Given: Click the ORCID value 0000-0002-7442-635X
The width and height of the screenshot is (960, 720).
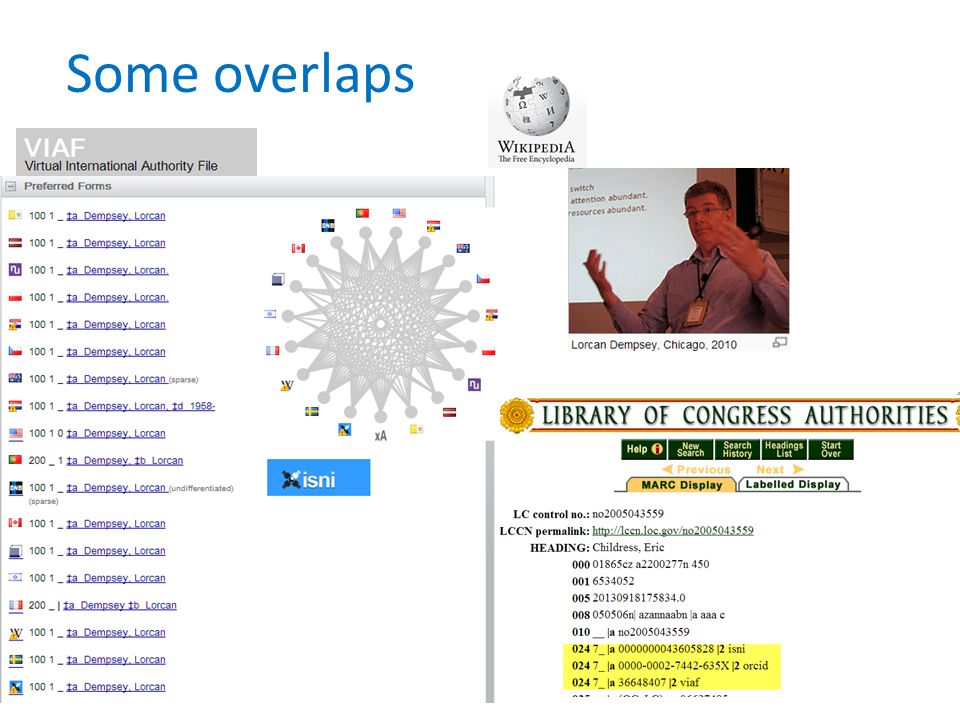Looking at the screenshot, I should point(673,666).
